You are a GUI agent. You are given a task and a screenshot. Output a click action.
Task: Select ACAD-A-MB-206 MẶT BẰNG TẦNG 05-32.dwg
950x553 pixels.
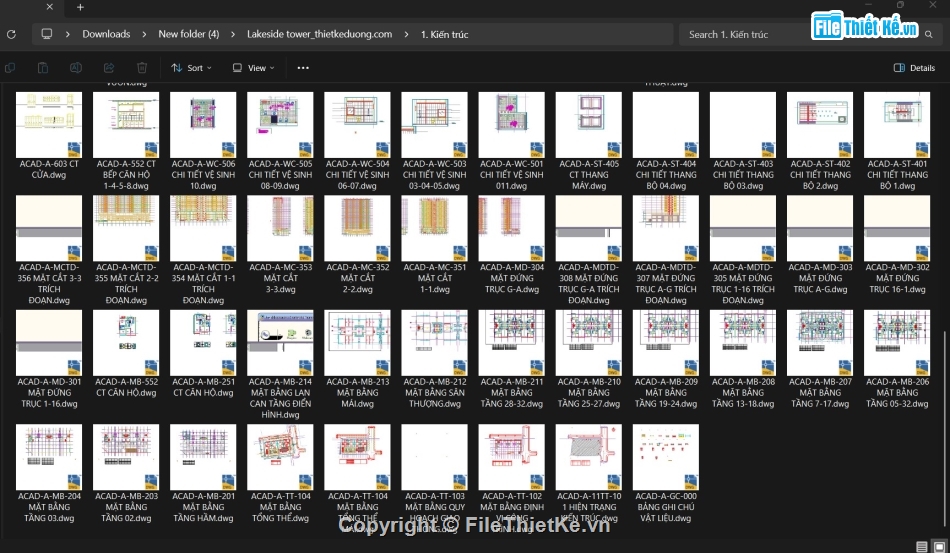(897, 359)
